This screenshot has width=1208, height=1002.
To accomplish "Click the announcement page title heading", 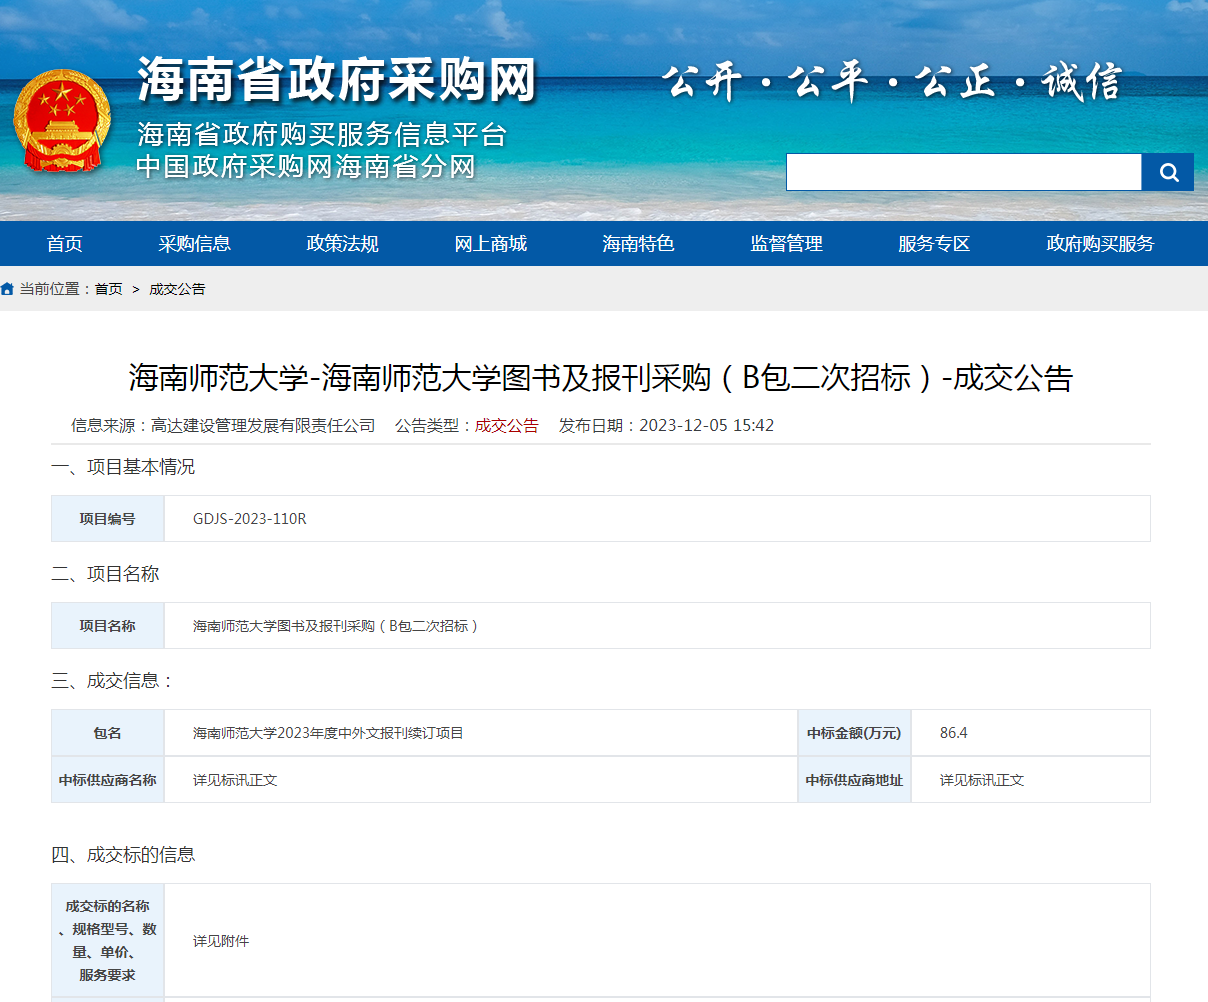I will pos(601,377).
